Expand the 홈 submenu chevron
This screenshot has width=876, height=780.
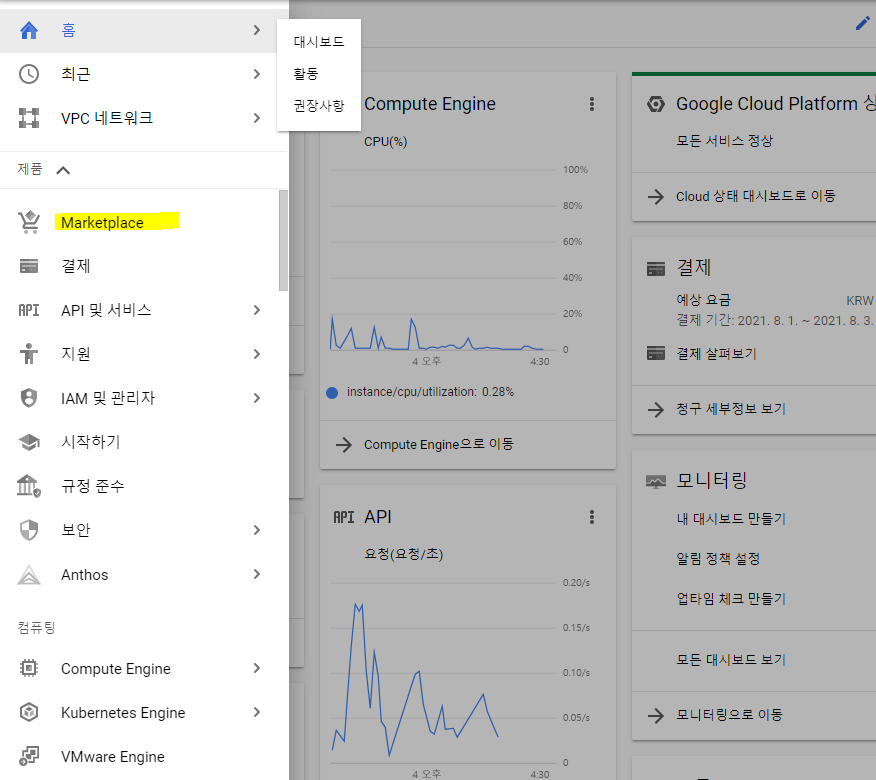tap(256, 30)
